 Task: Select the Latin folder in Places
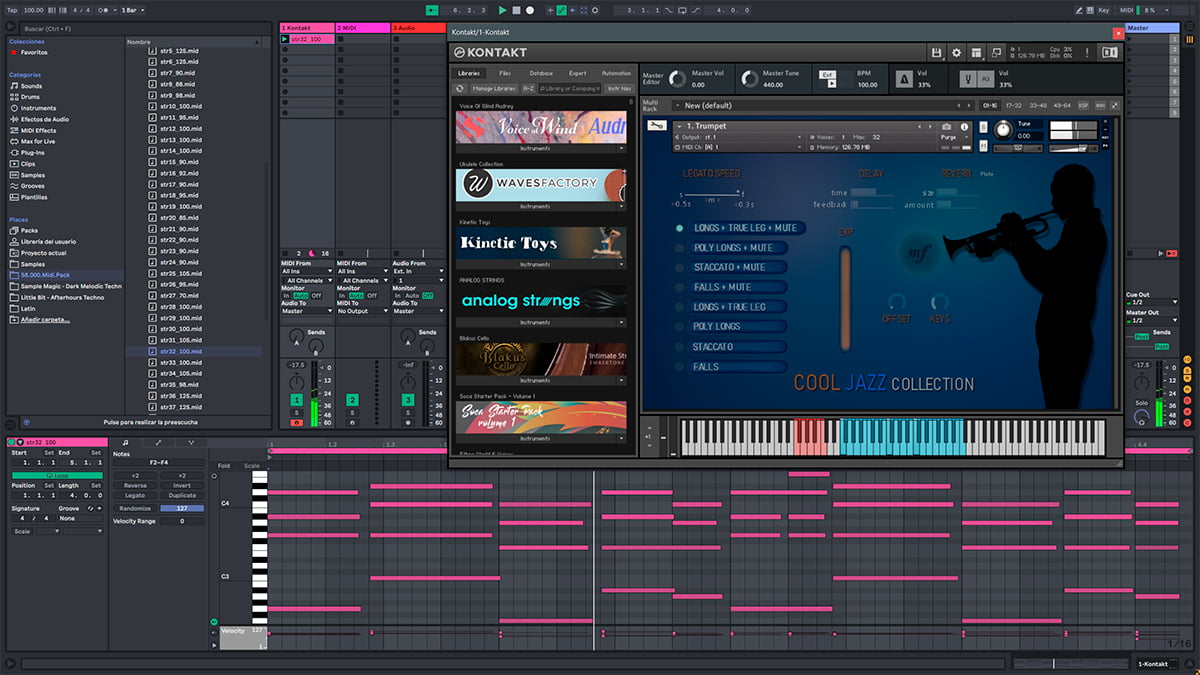(29, 308)
